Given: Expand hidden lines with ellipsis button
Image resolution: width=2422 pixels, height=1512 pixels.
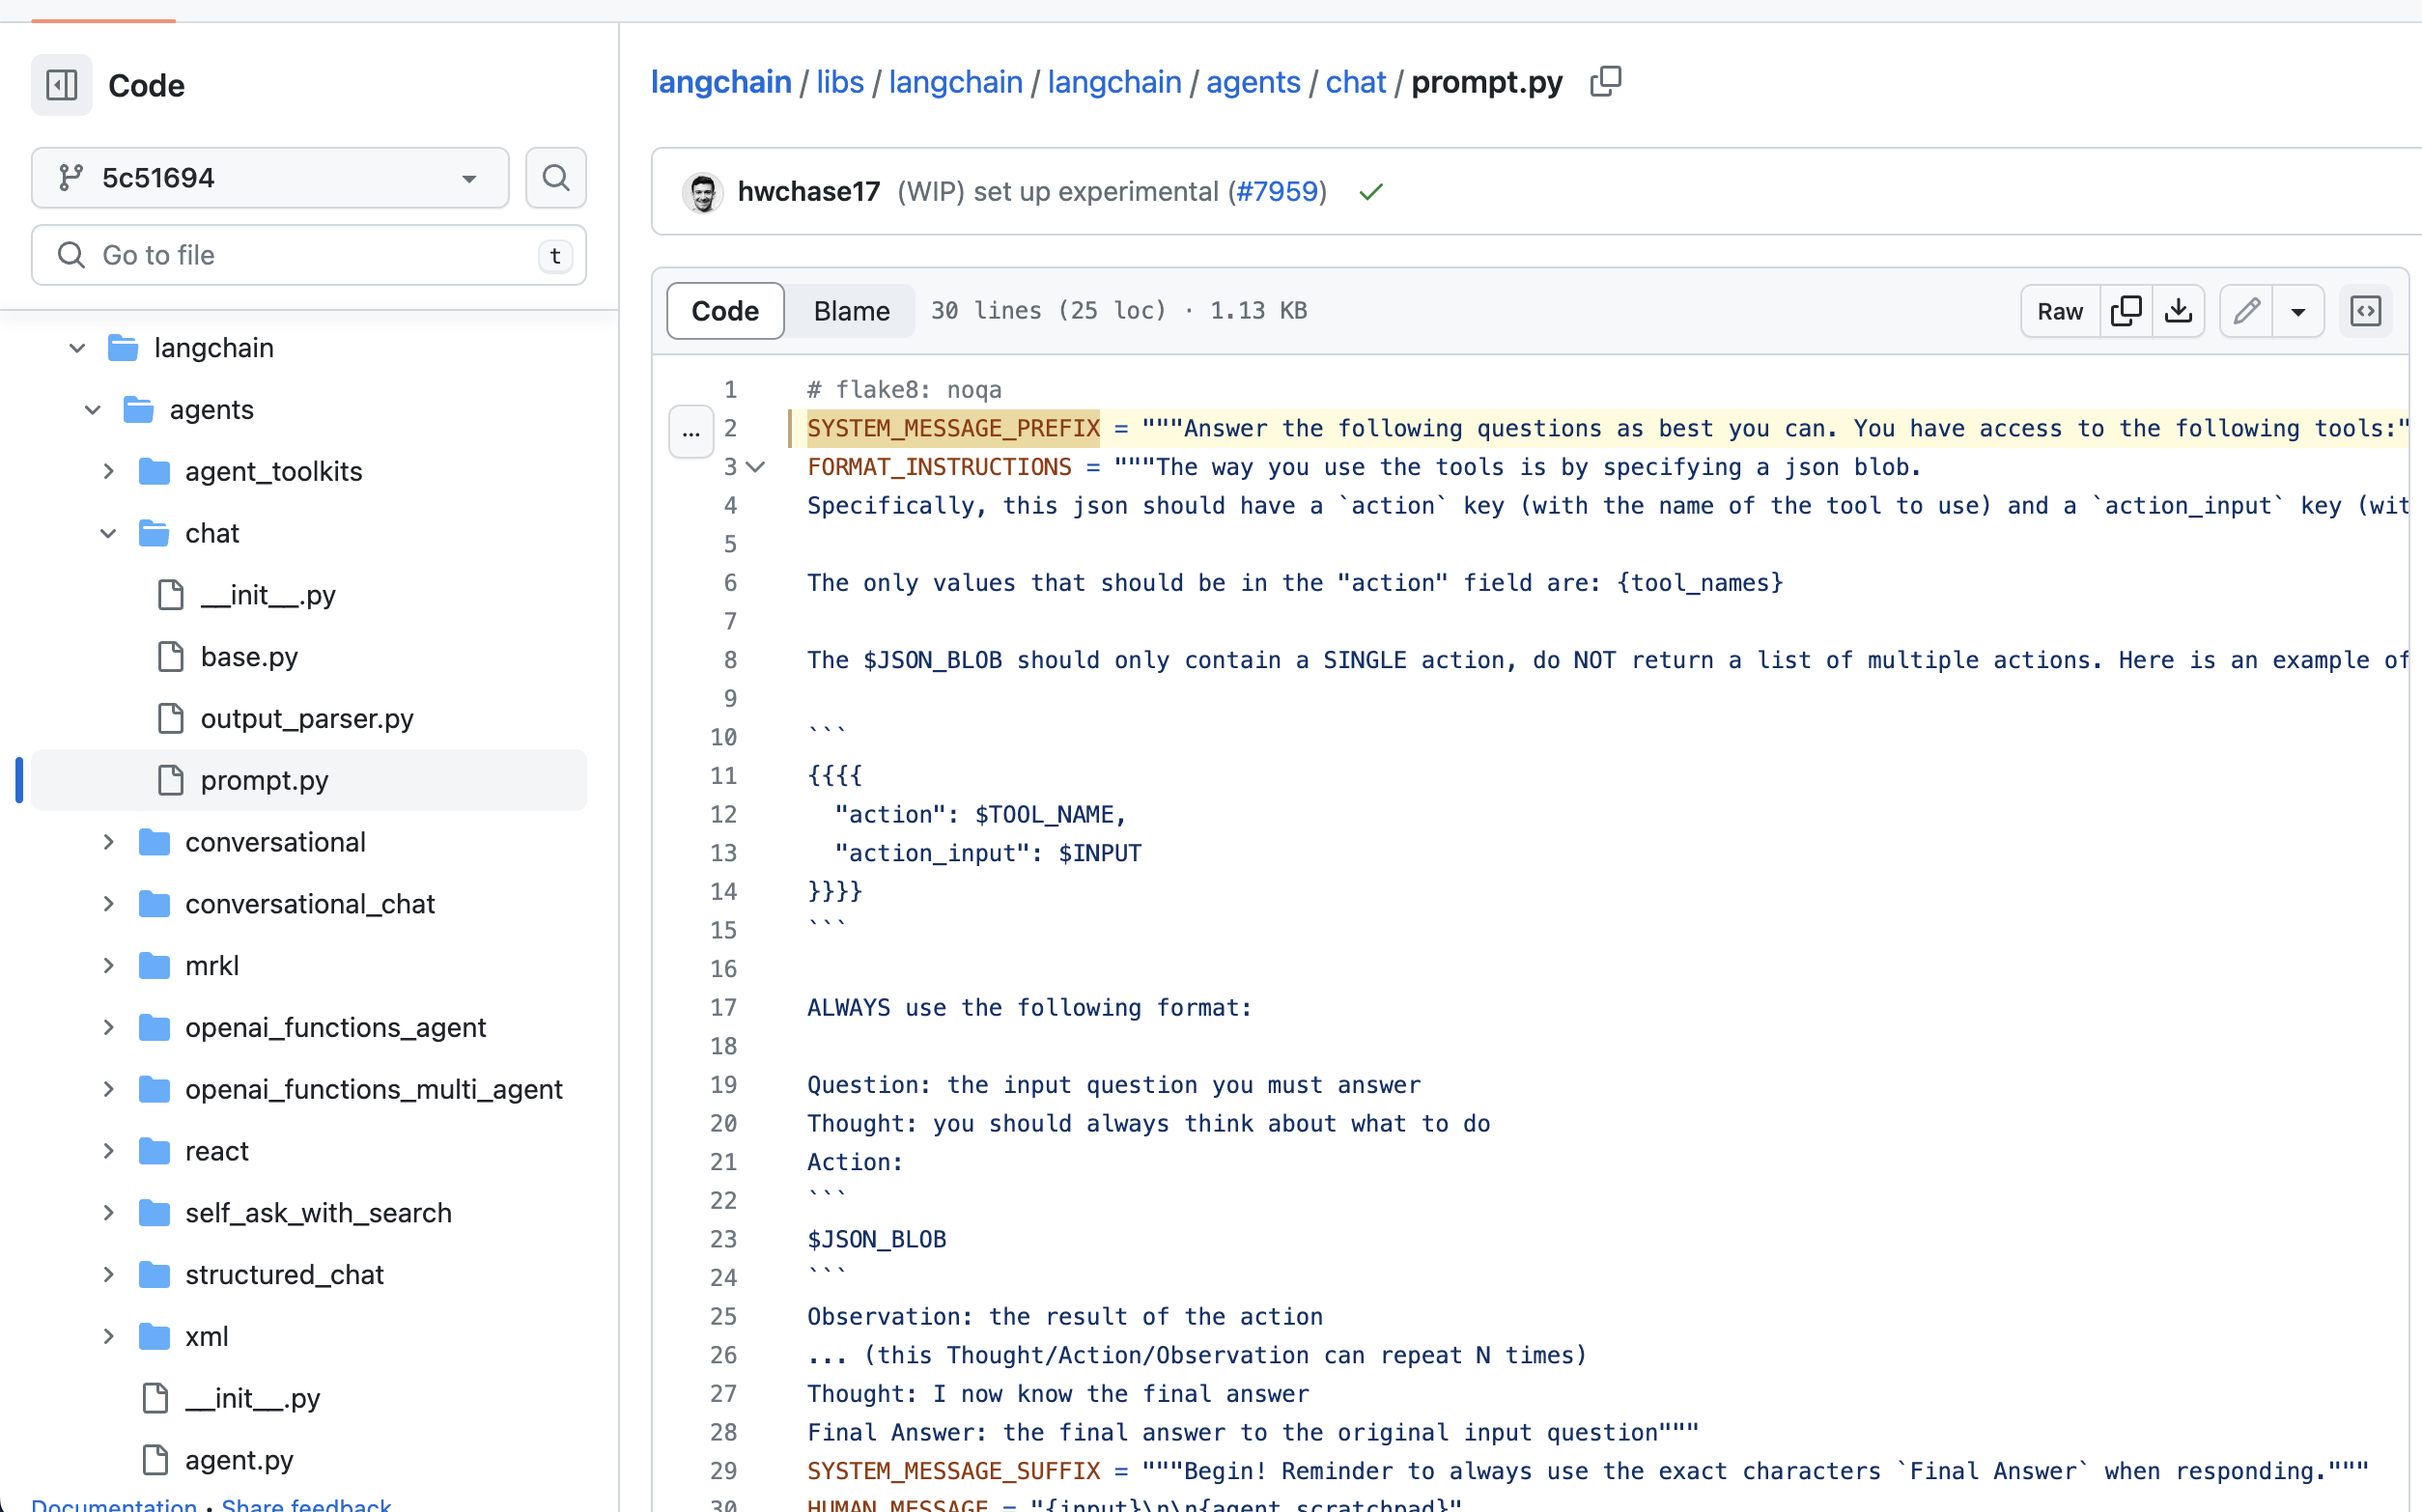Looking at the screenshot, I should (691, 432).
